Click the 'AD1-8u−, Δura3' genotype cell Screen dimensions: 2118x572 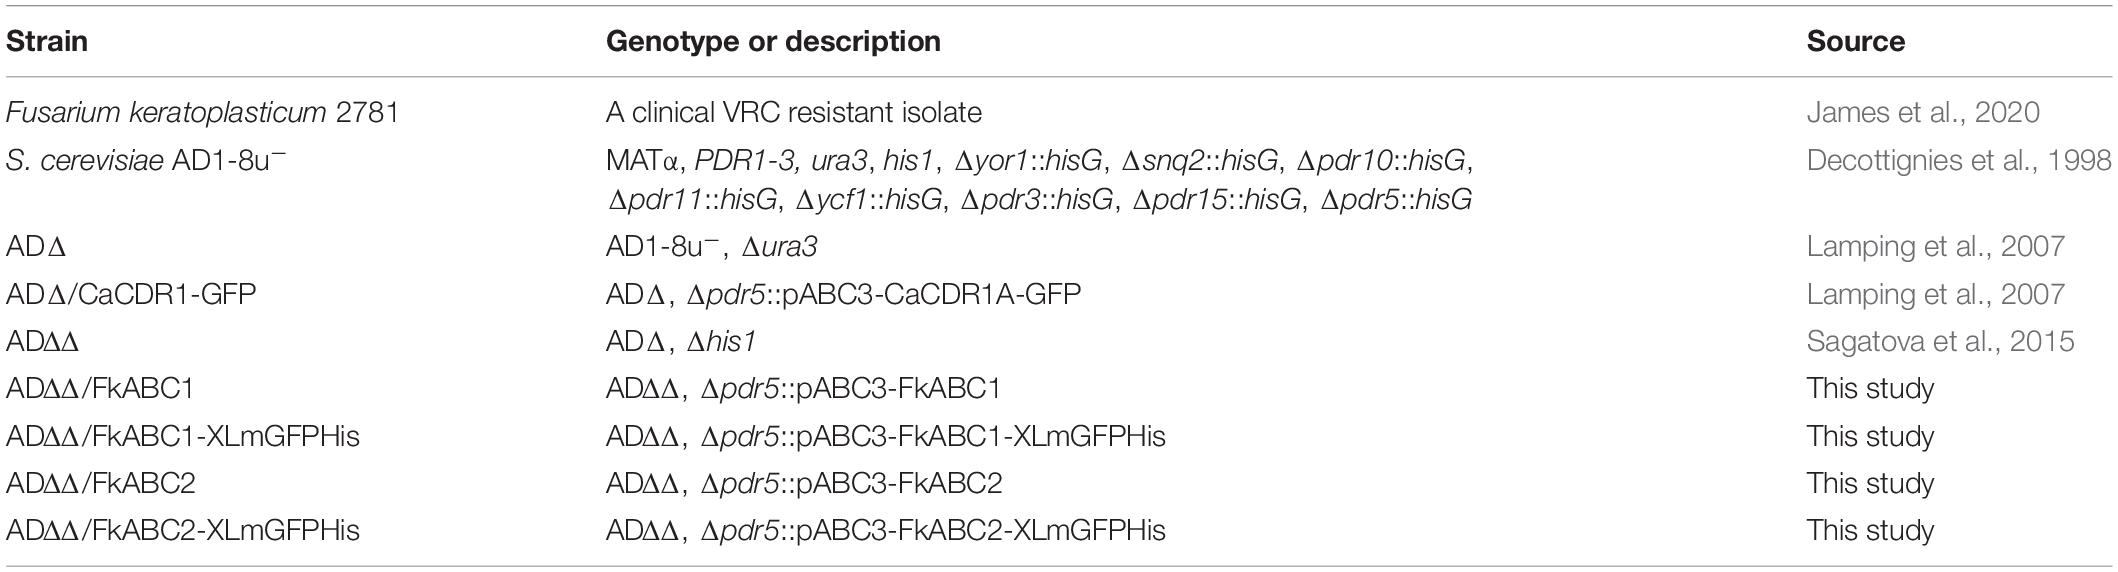pyautogui.click(x=712, y=246)
